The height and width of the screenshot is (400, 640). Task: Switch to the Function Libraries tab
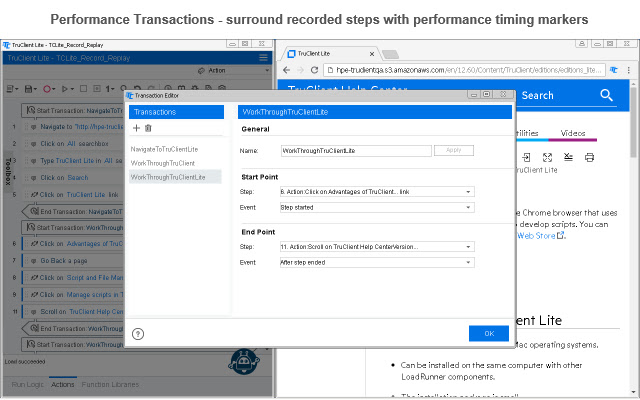click(110, 384)
